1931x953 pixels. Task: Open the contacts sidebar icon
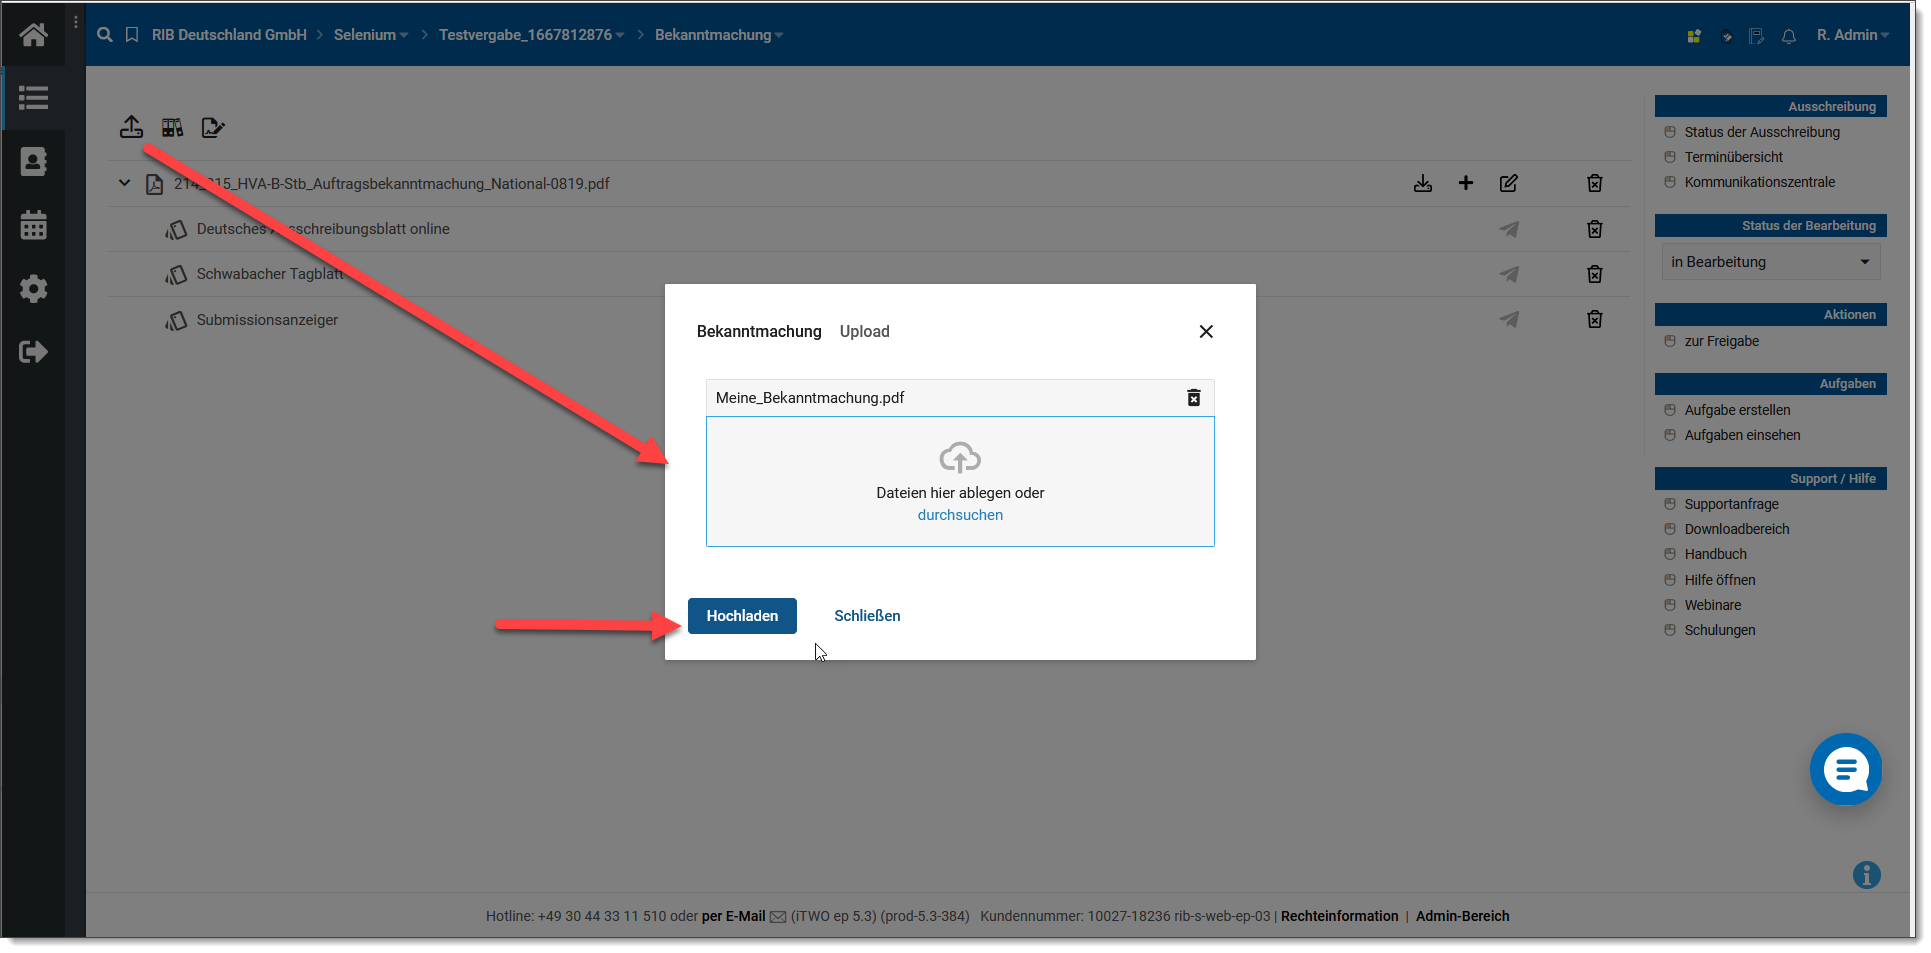tap(33, 162)
